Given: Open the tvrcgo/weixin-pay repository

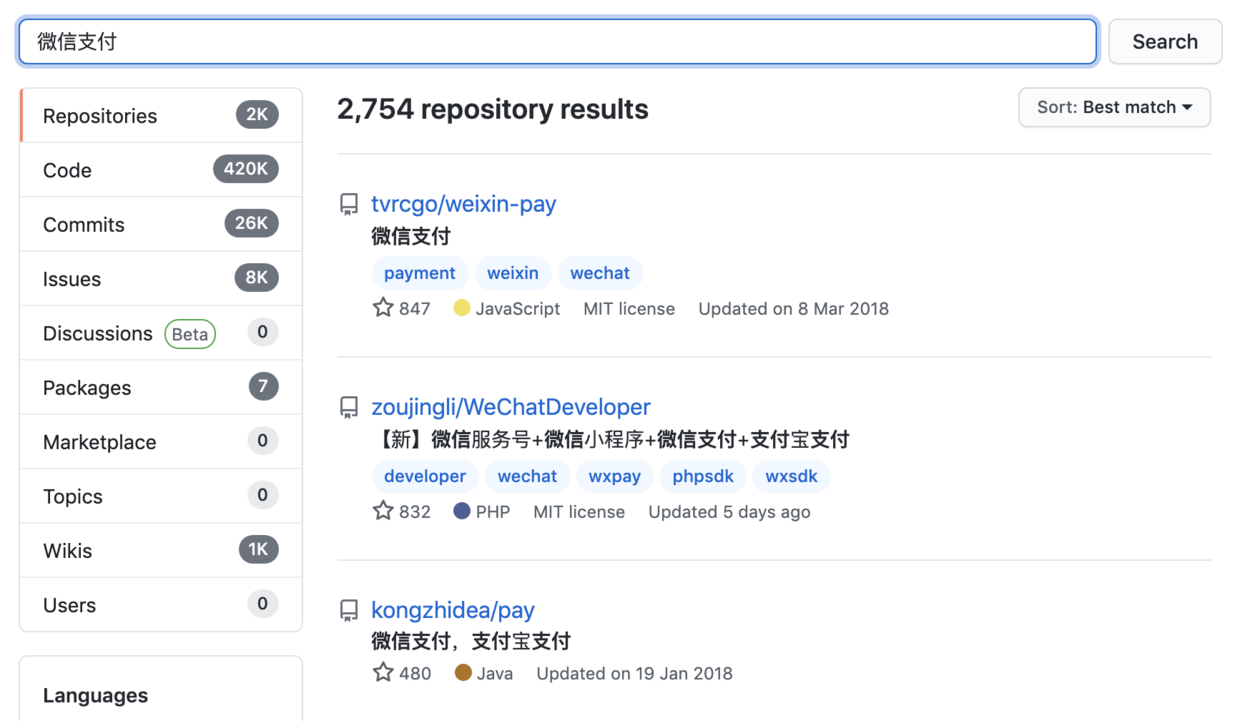Looking at the screenshot, I should 463,204.
